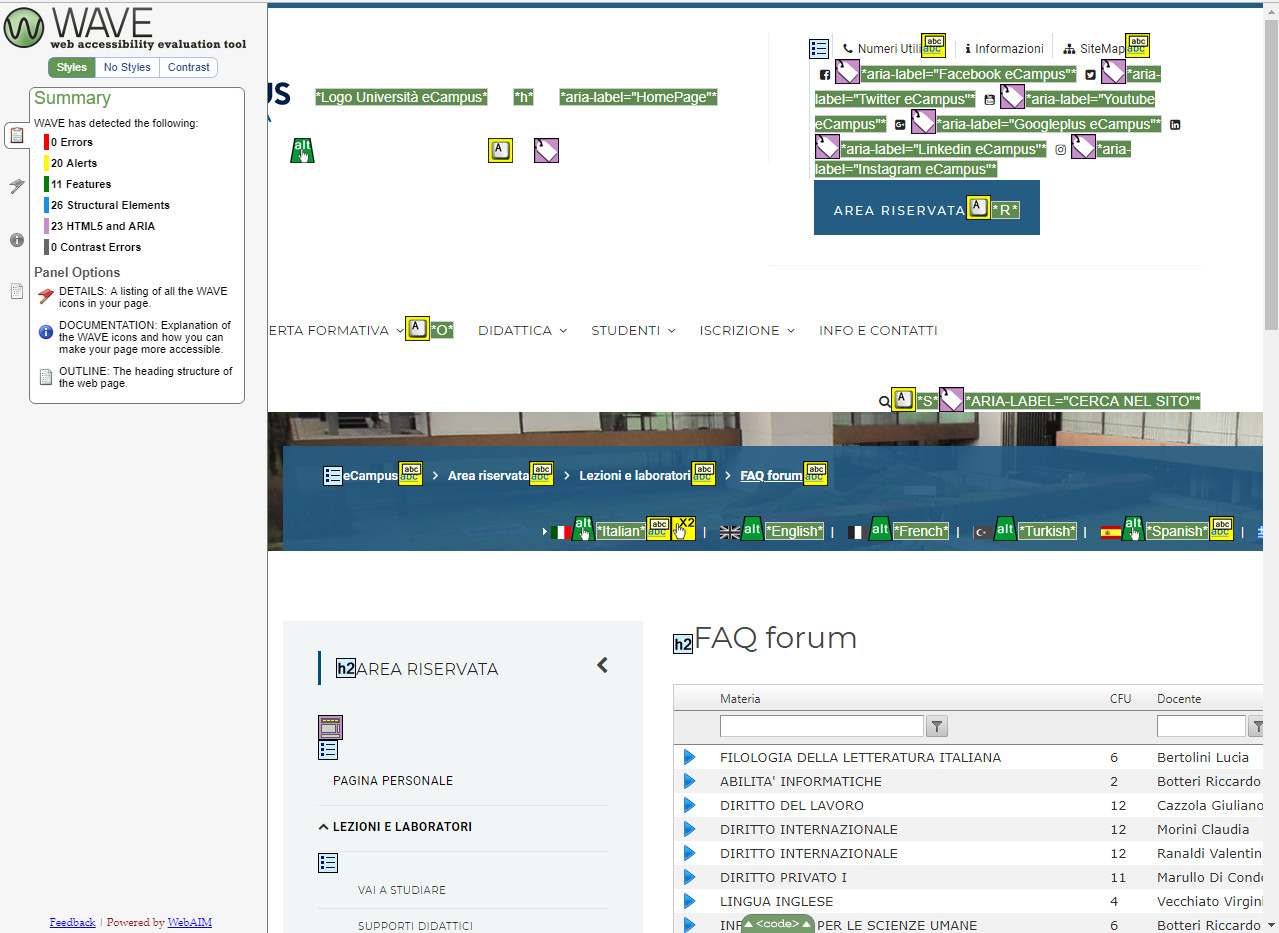
Task: Click the Materia filter text field
Action: click(822, 726)
